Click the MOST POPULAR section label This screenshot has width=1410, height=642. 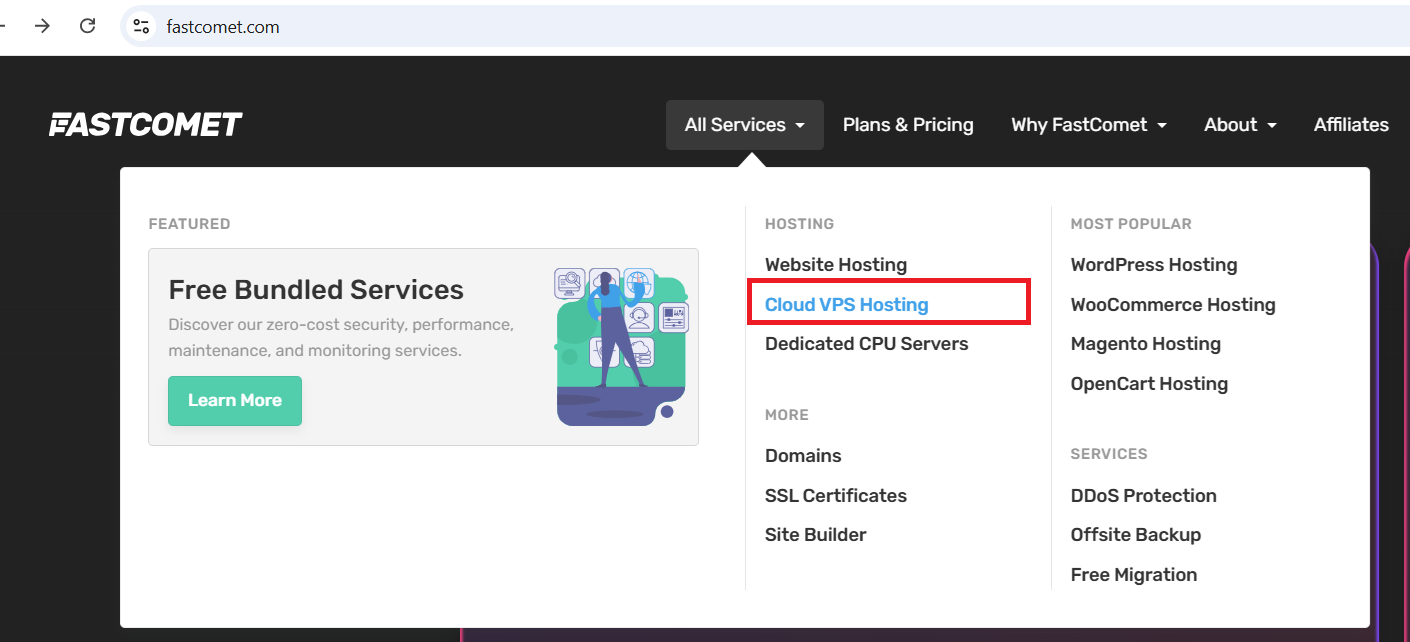[1131, 224]
